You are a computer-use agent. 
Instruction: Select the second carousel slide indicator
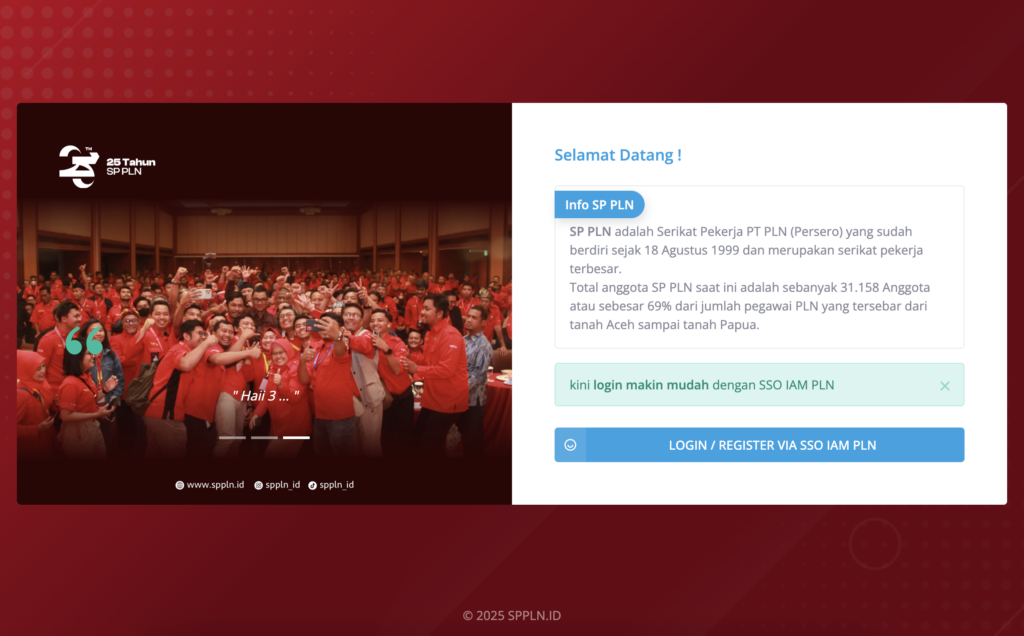coord(264,437)
